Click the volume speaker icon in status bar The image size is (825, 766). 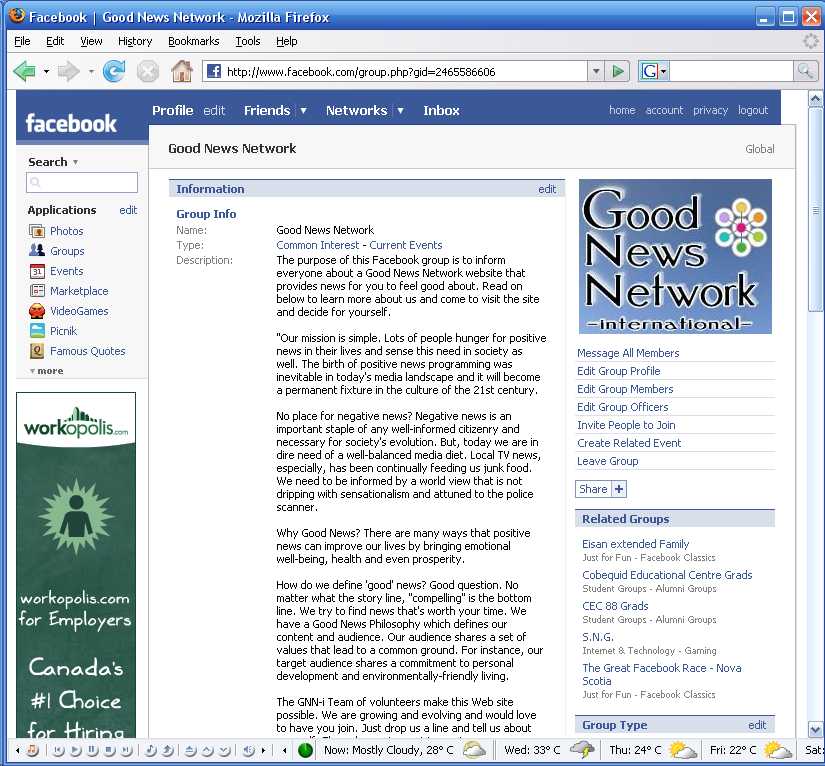248,750
